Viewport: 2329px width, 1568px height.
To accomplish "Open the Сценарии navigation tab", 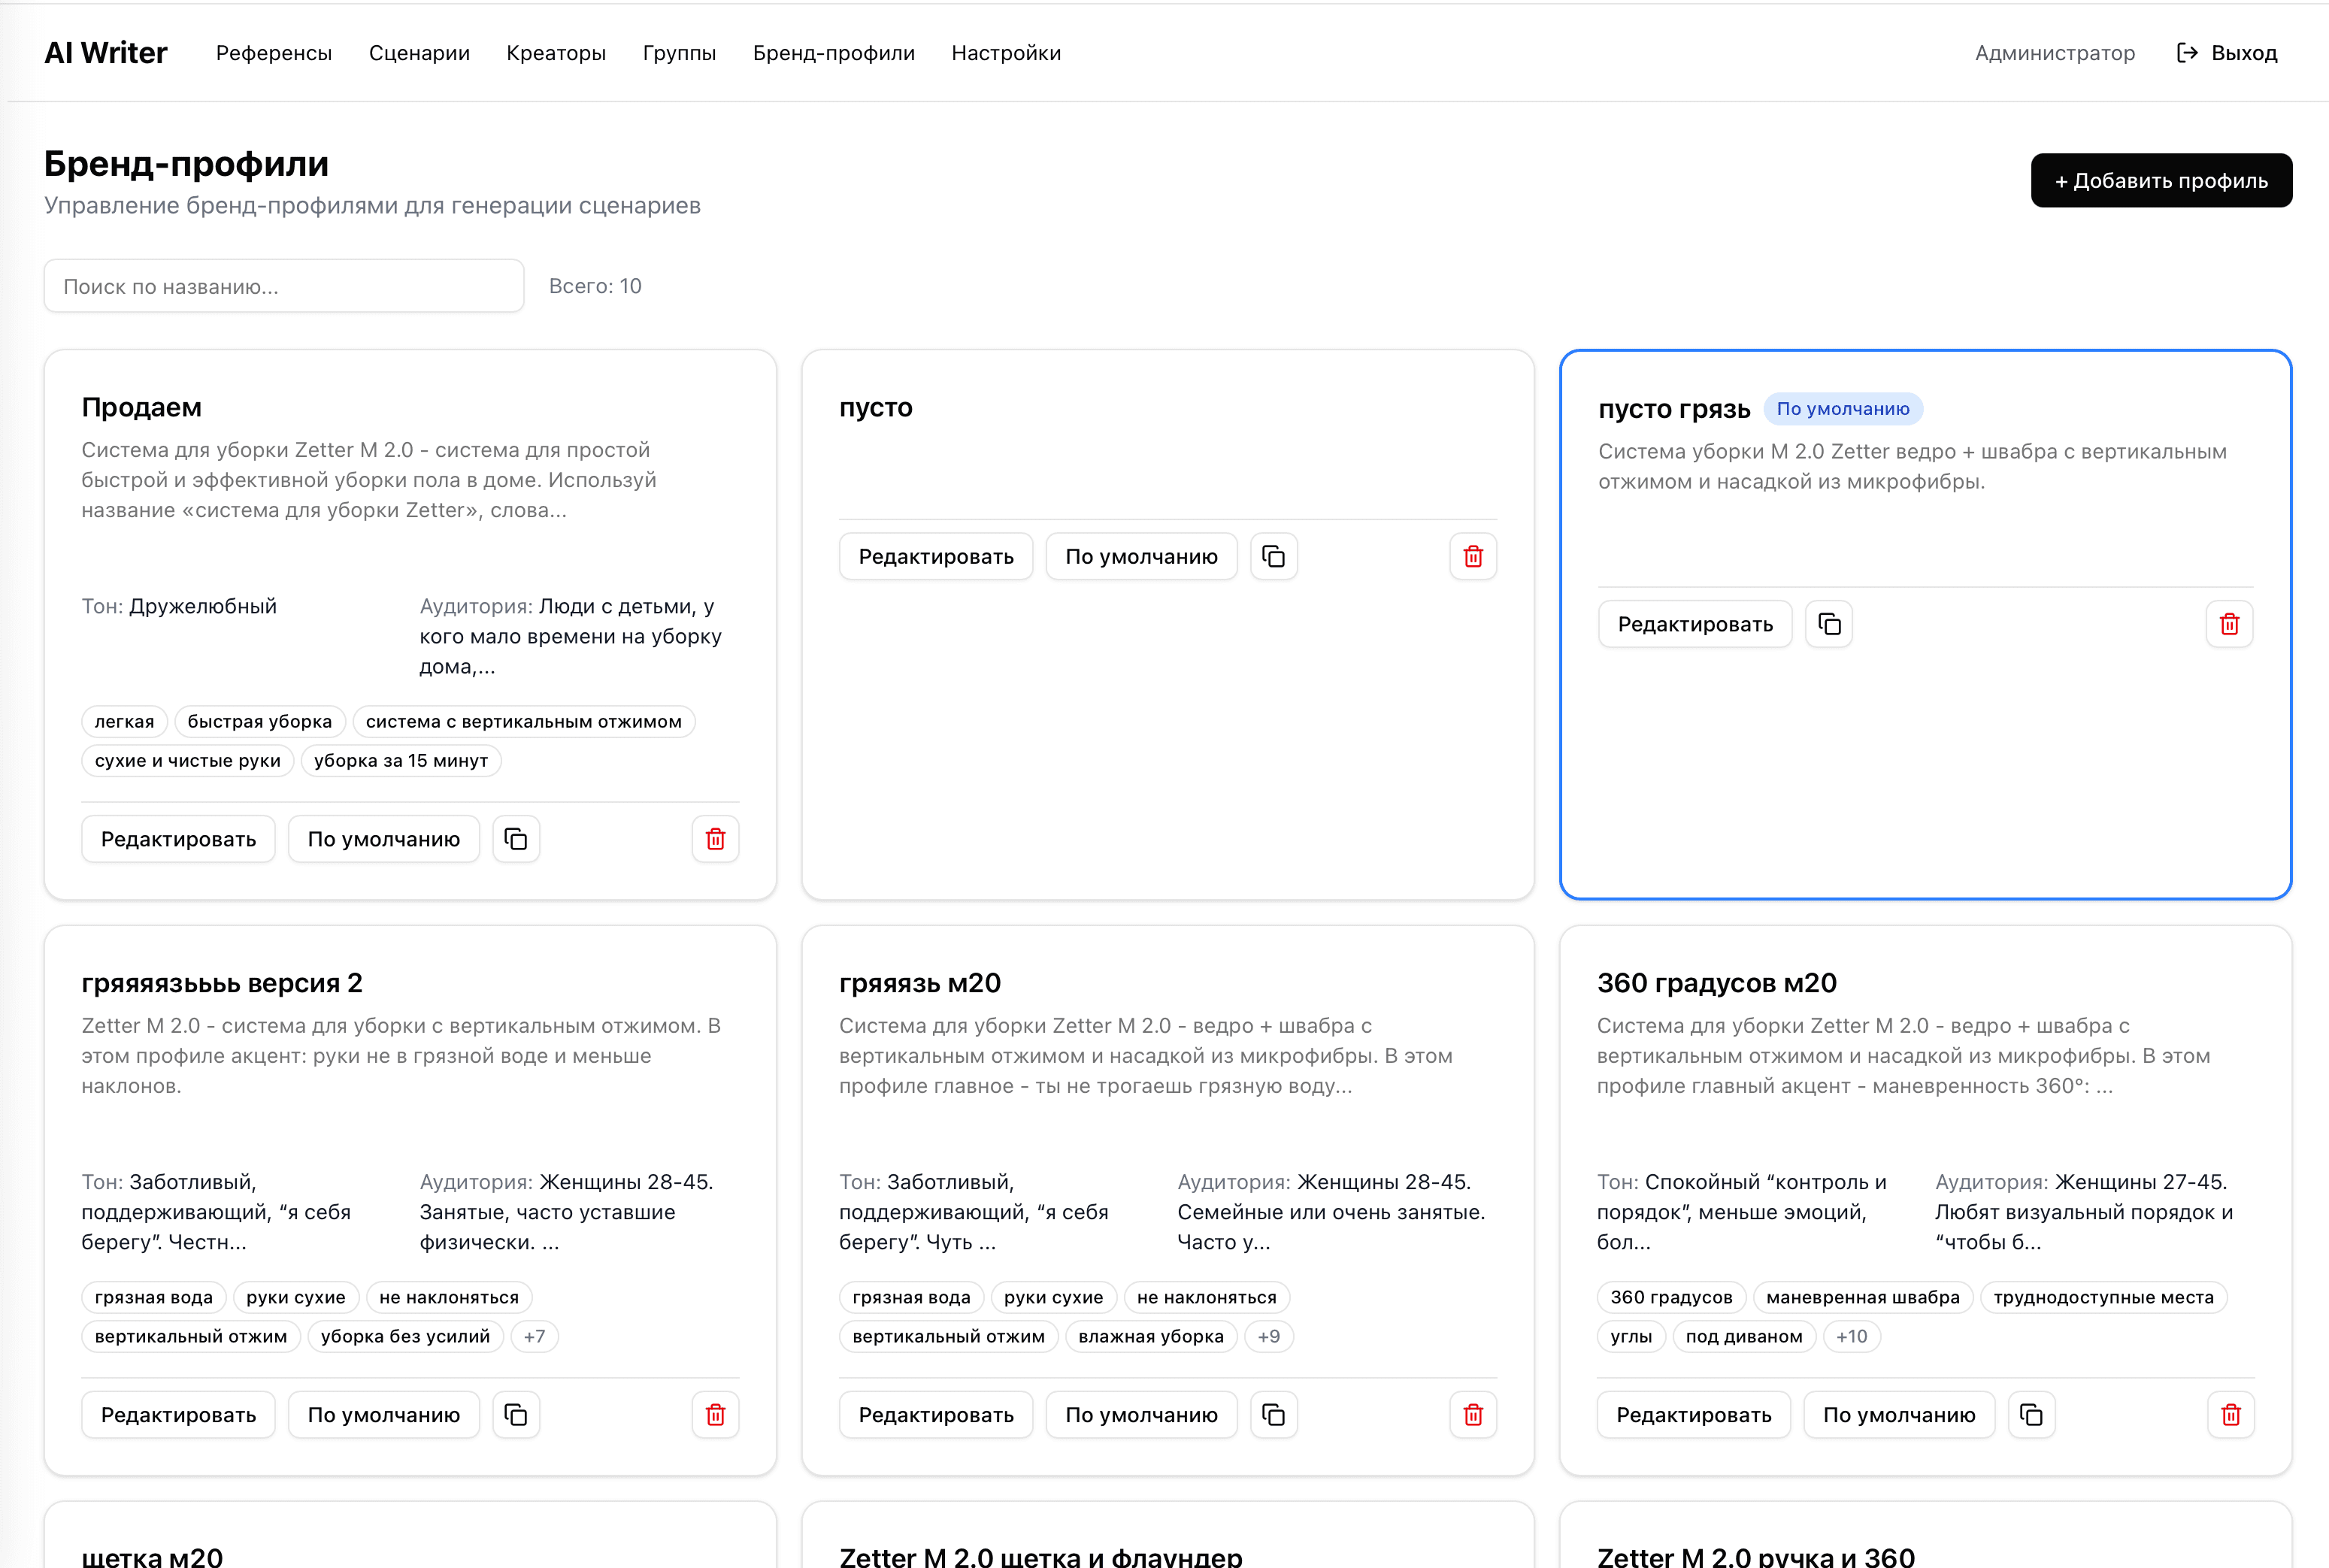I will coord(419,53).
